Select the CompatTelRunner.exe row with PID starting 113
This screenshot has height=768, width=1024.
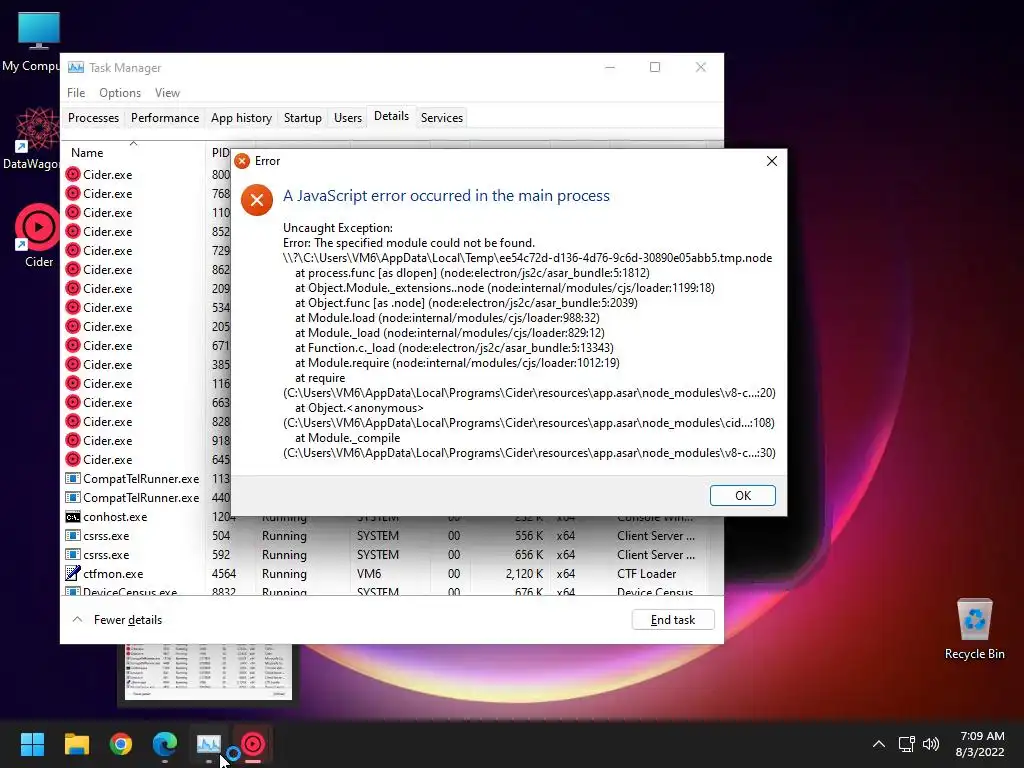[x=148, y=478]
